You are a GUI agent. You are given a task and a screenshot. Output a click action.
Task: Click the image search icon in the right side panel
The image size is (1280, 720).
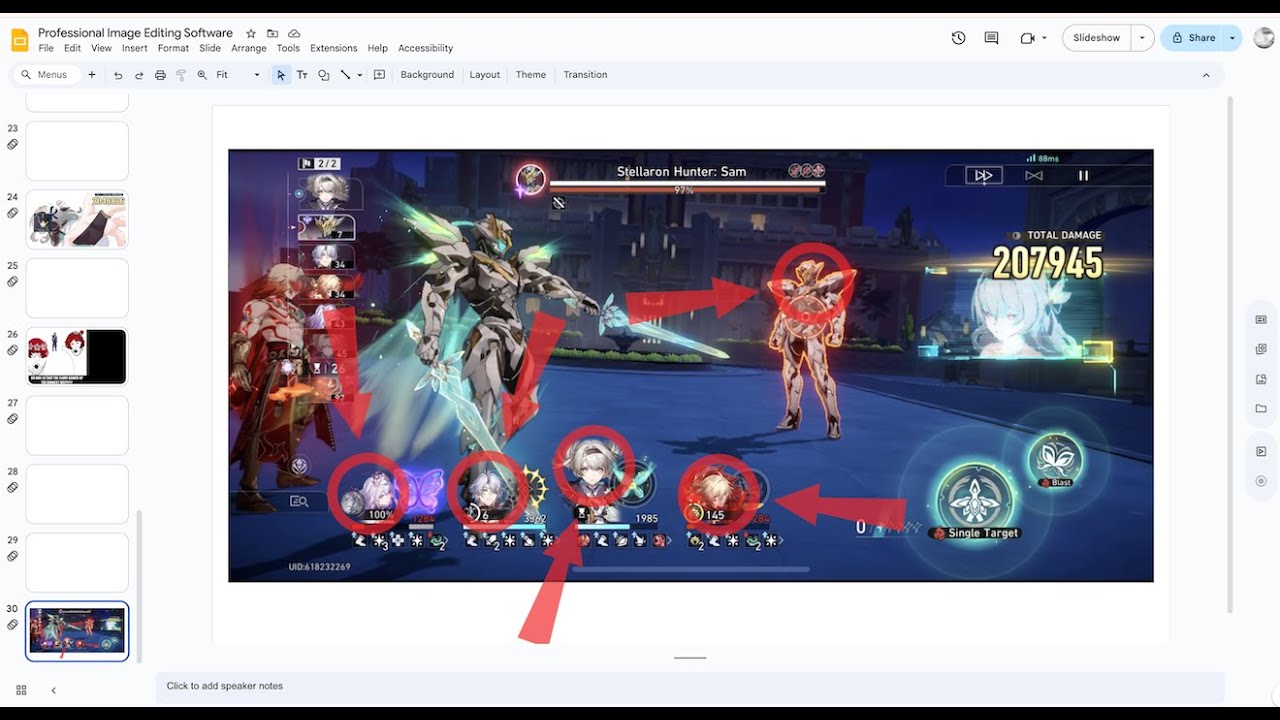tap(1261, 379)
